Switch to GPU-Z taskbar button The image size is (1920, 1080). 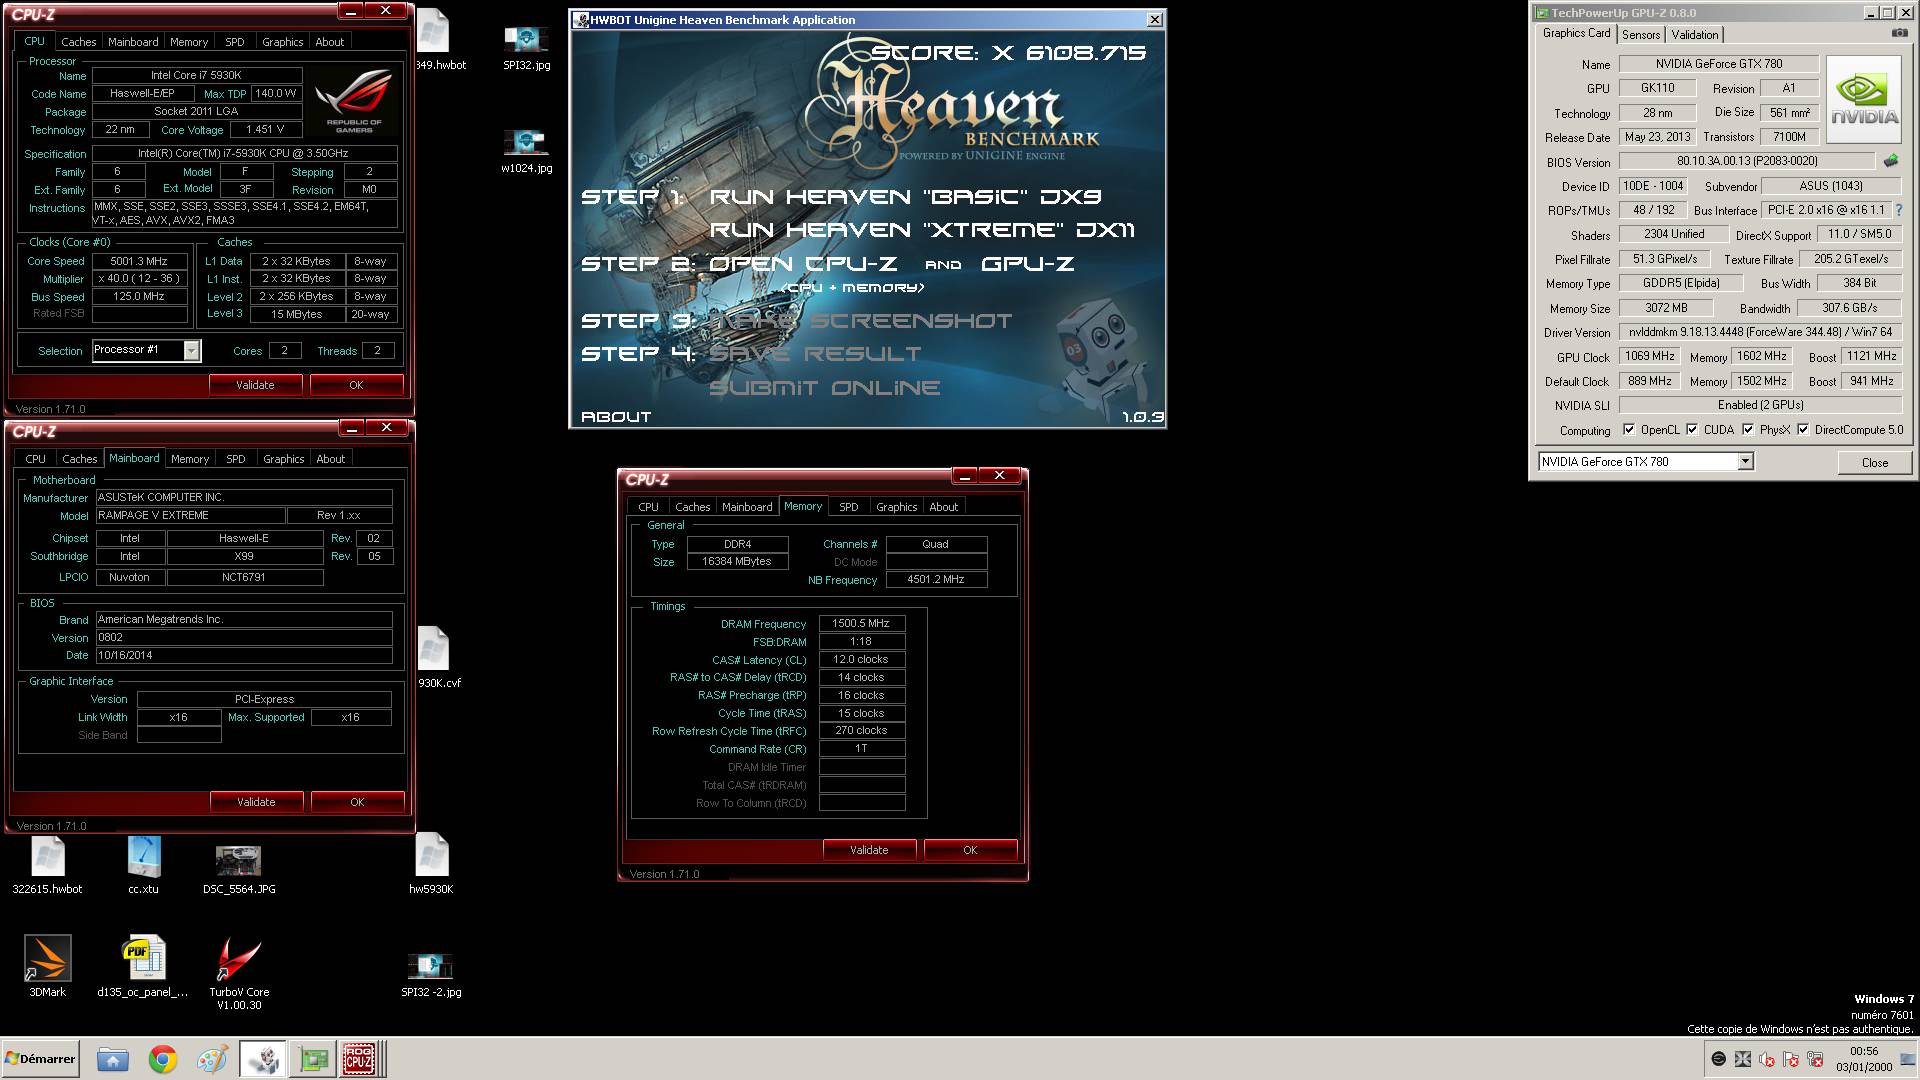313,1059
